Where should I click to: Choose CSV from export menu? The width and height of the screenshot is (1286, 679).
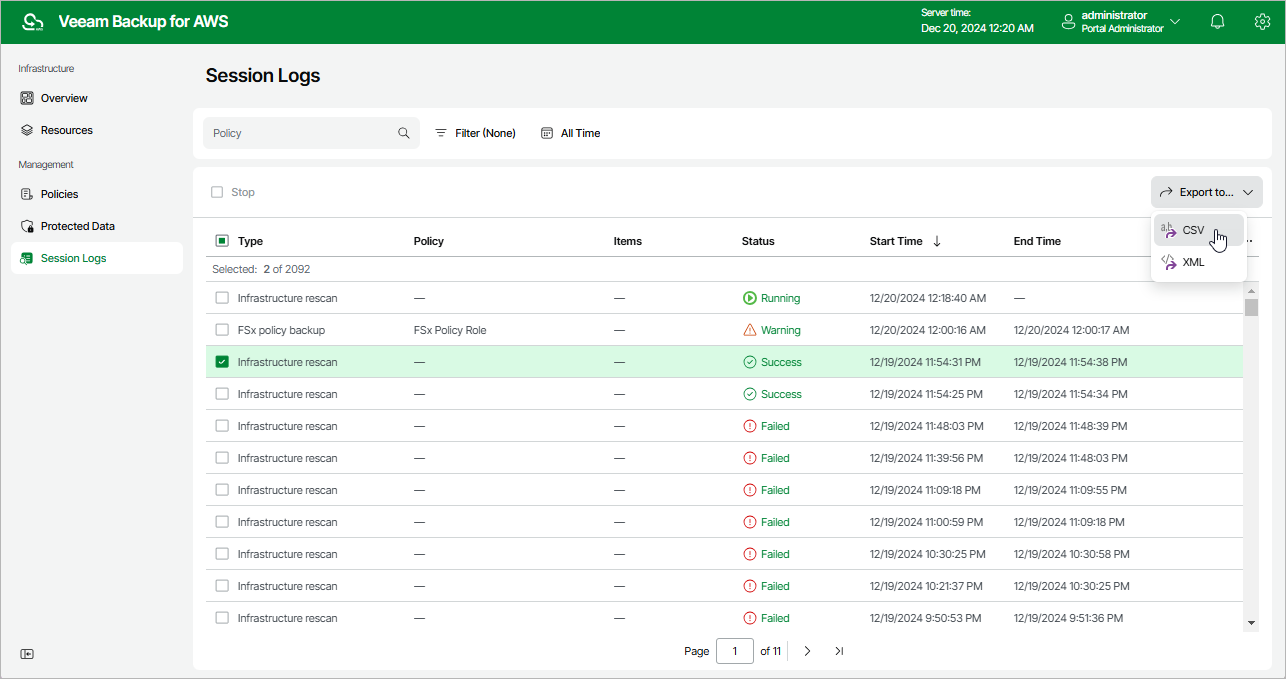point(1193,230)
